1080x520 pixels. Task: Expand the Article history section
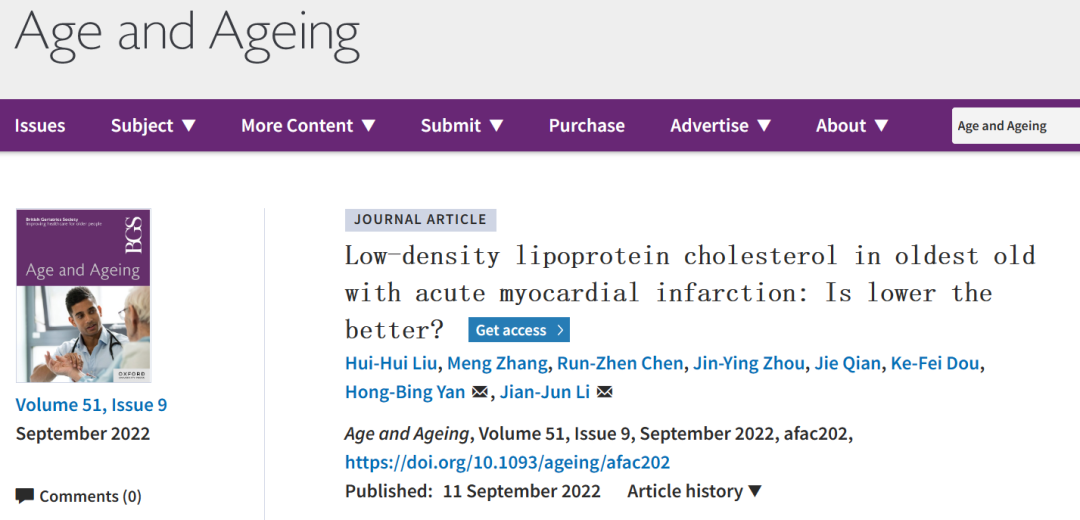[695, 492]
